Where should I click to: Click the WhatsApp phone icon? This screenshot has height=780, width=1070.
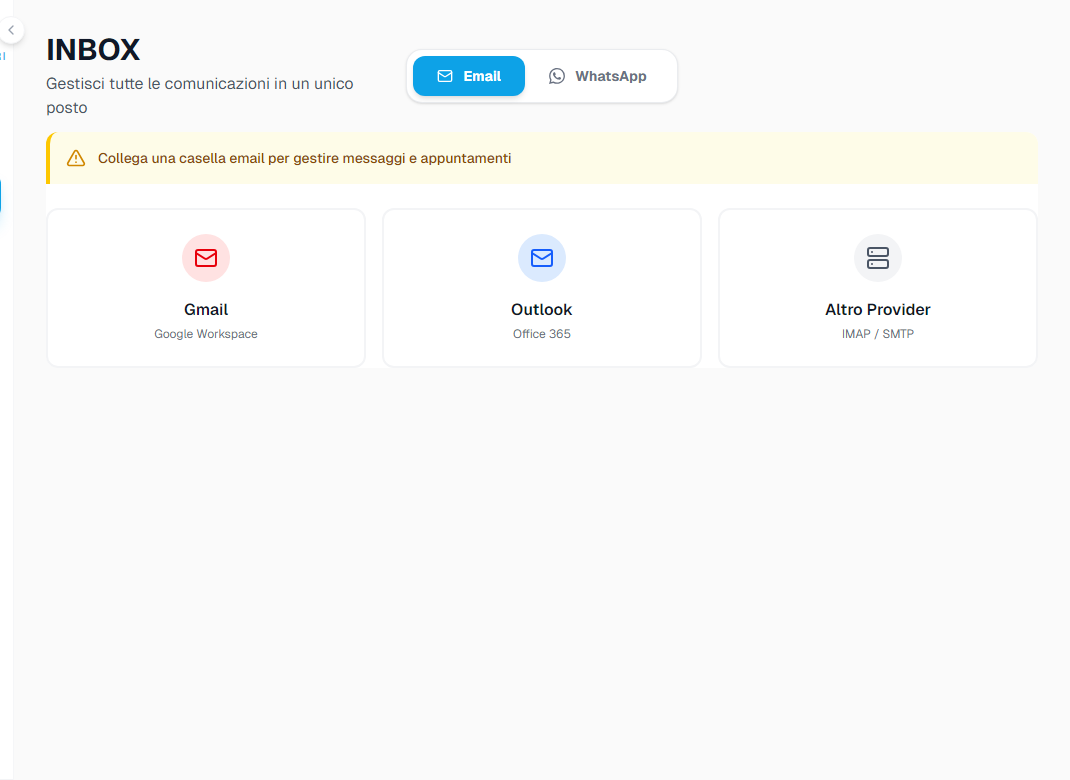[x=556, y=75]
